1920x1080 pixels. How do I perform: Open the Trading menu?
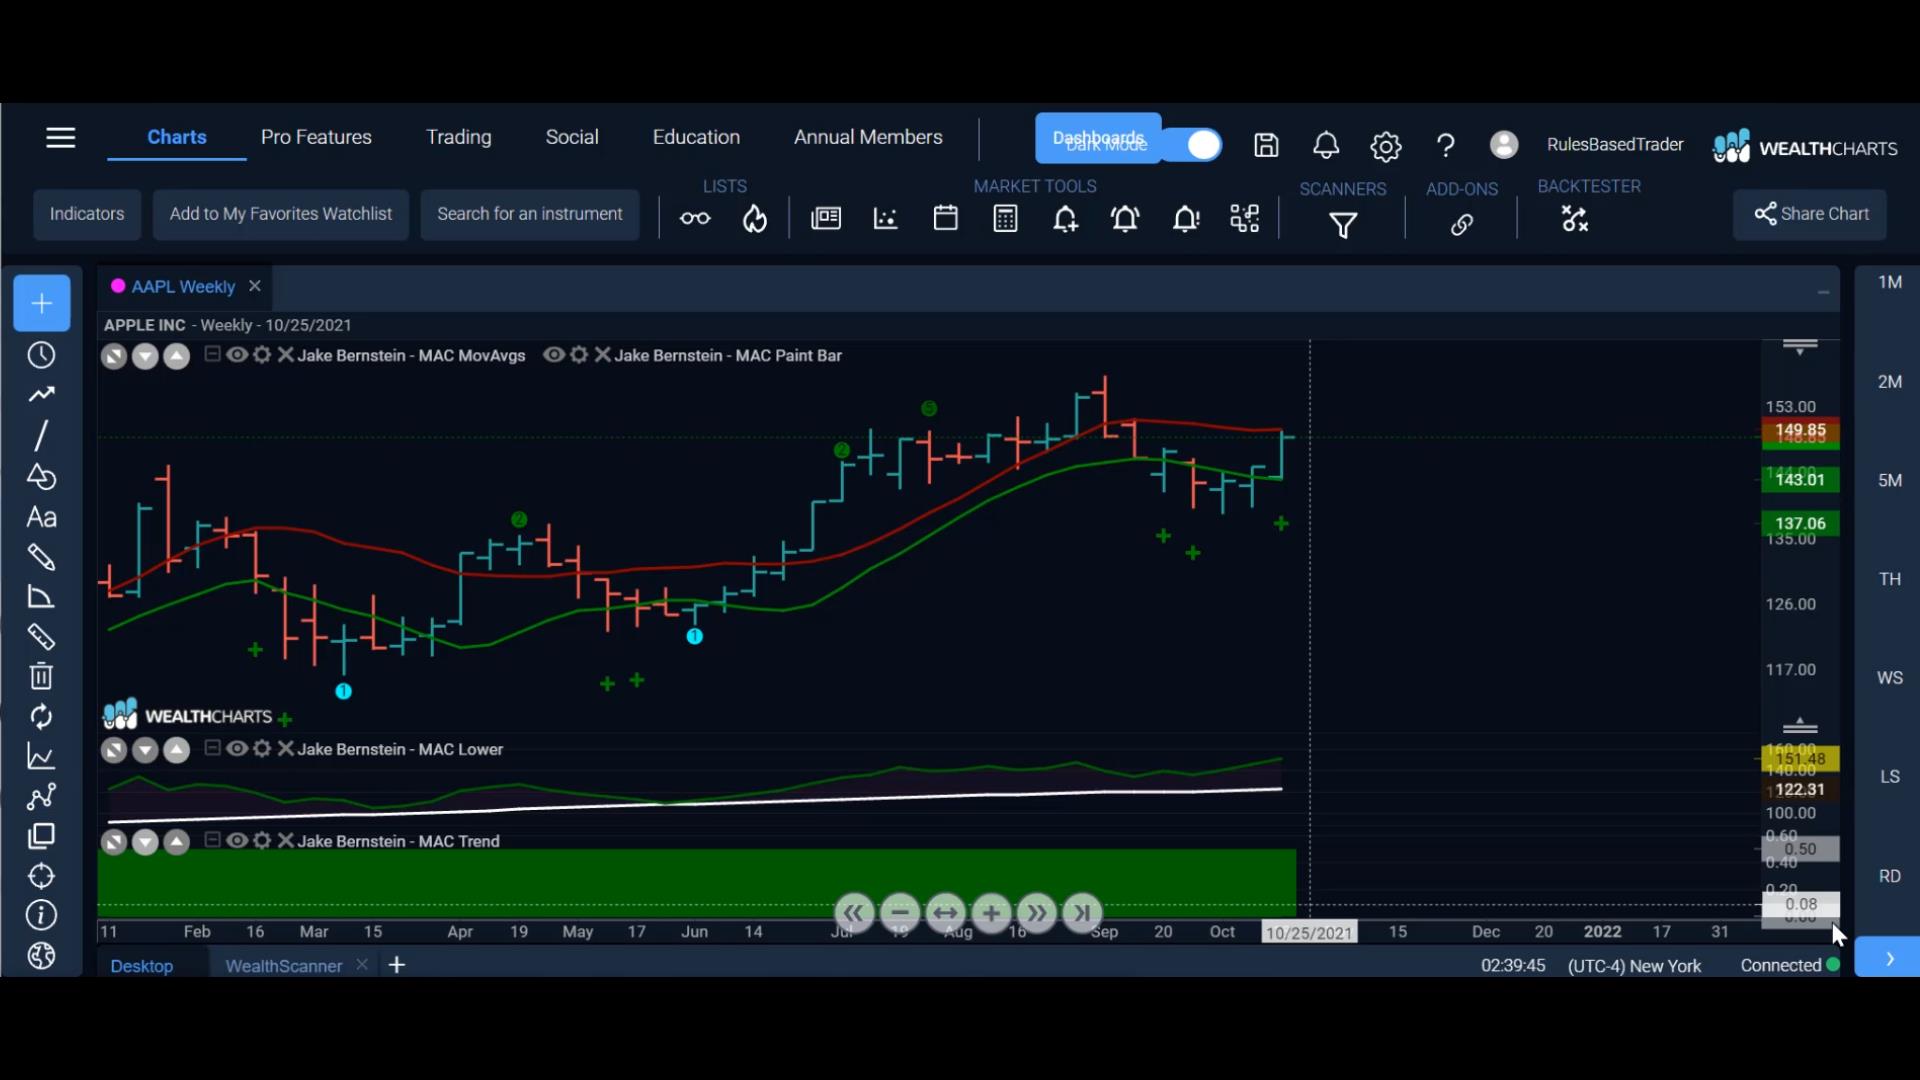pos(459,137)
